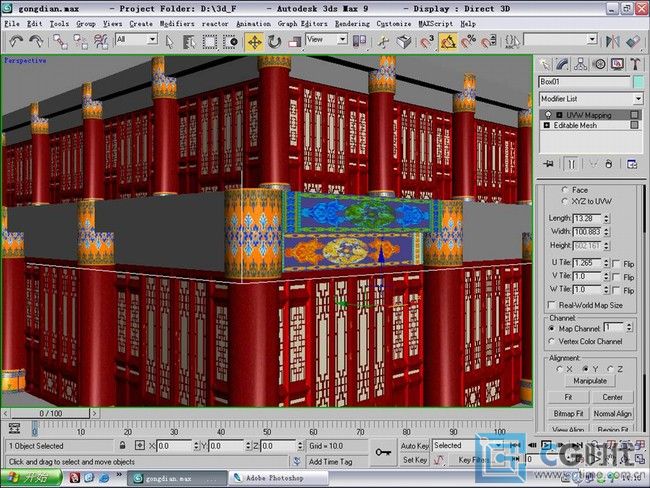Enable the V Tile Flip checkbox
The width and height of the screenshot is (650, 488).
(616, 277)
